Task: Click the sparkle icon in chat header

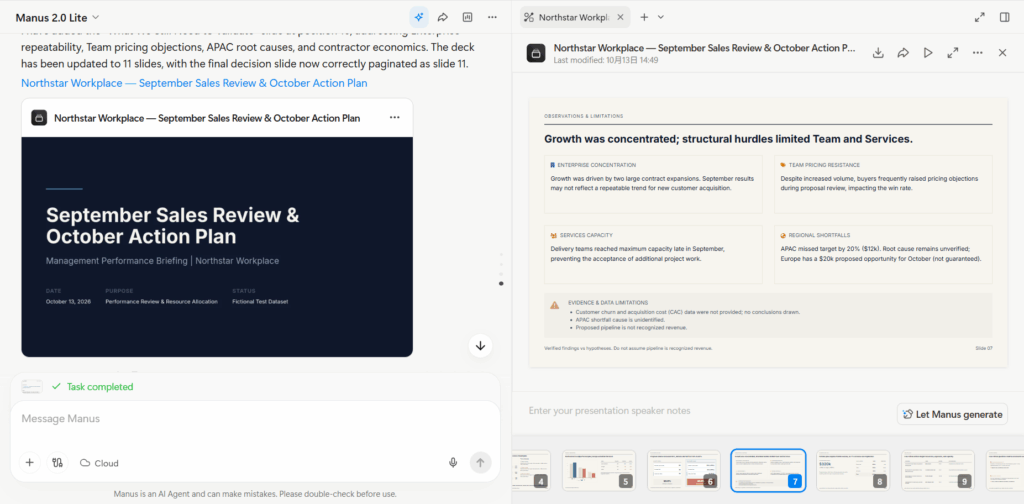Action: [419, 18]
